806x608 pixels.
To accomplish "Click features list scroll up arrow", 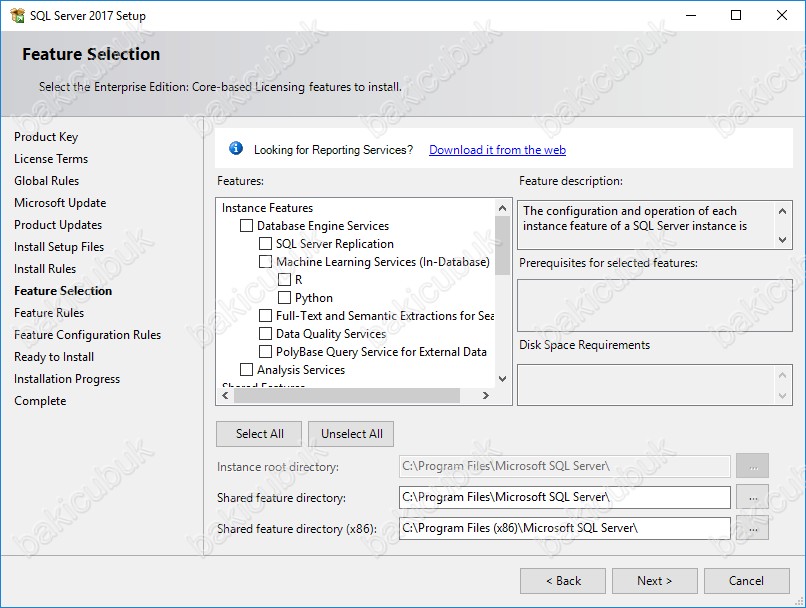I will (503, 208).
